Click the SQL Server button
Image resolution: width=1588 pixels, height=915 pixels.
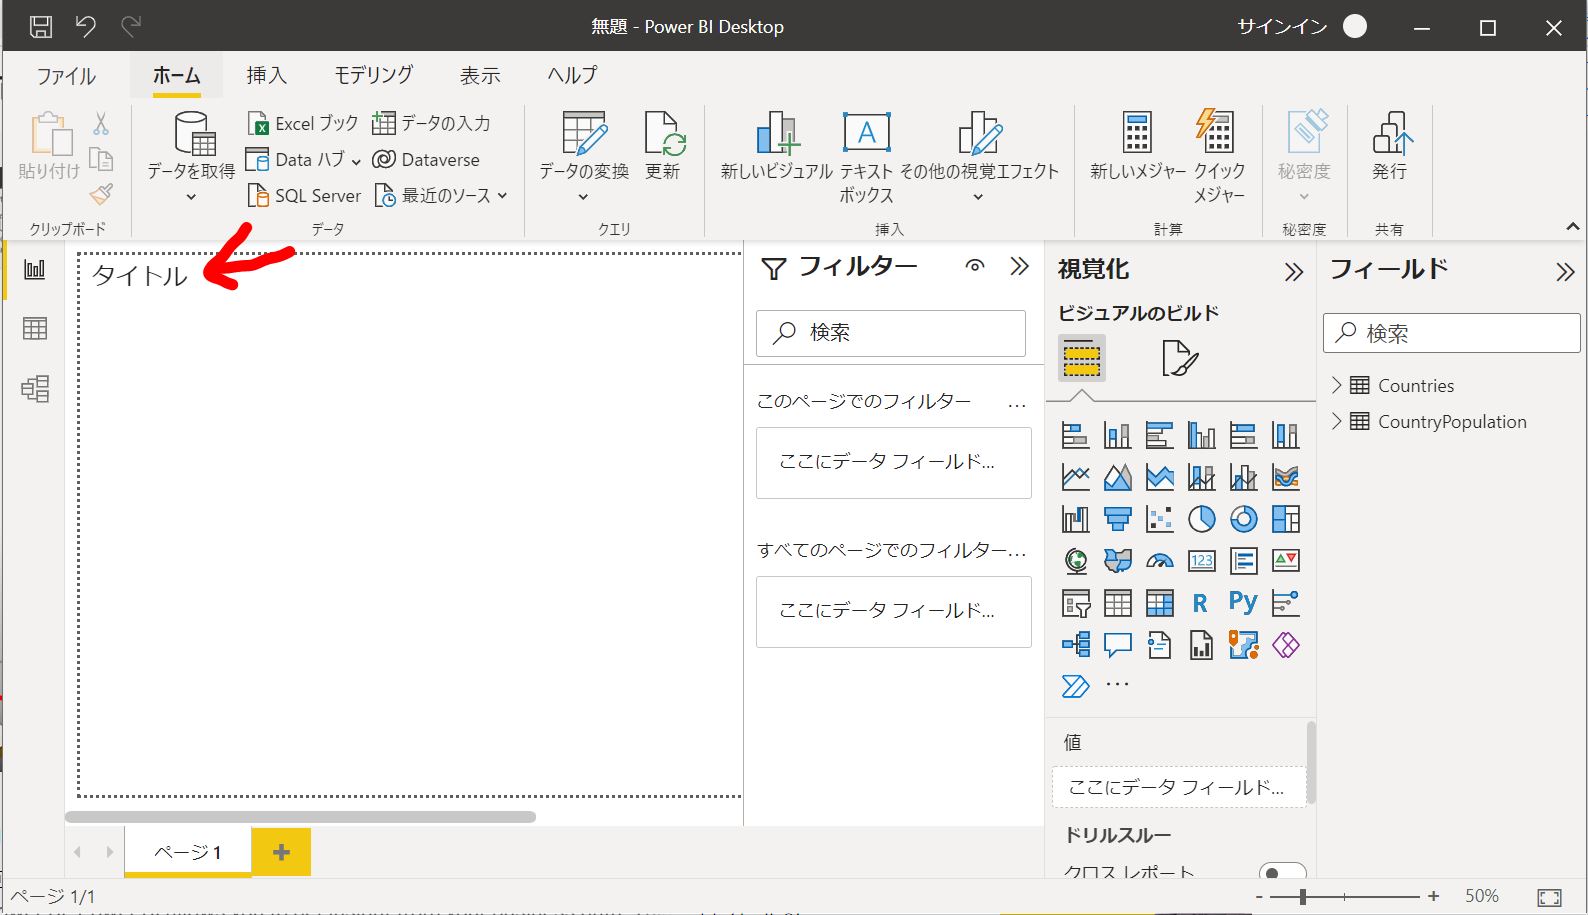point(304,196)
